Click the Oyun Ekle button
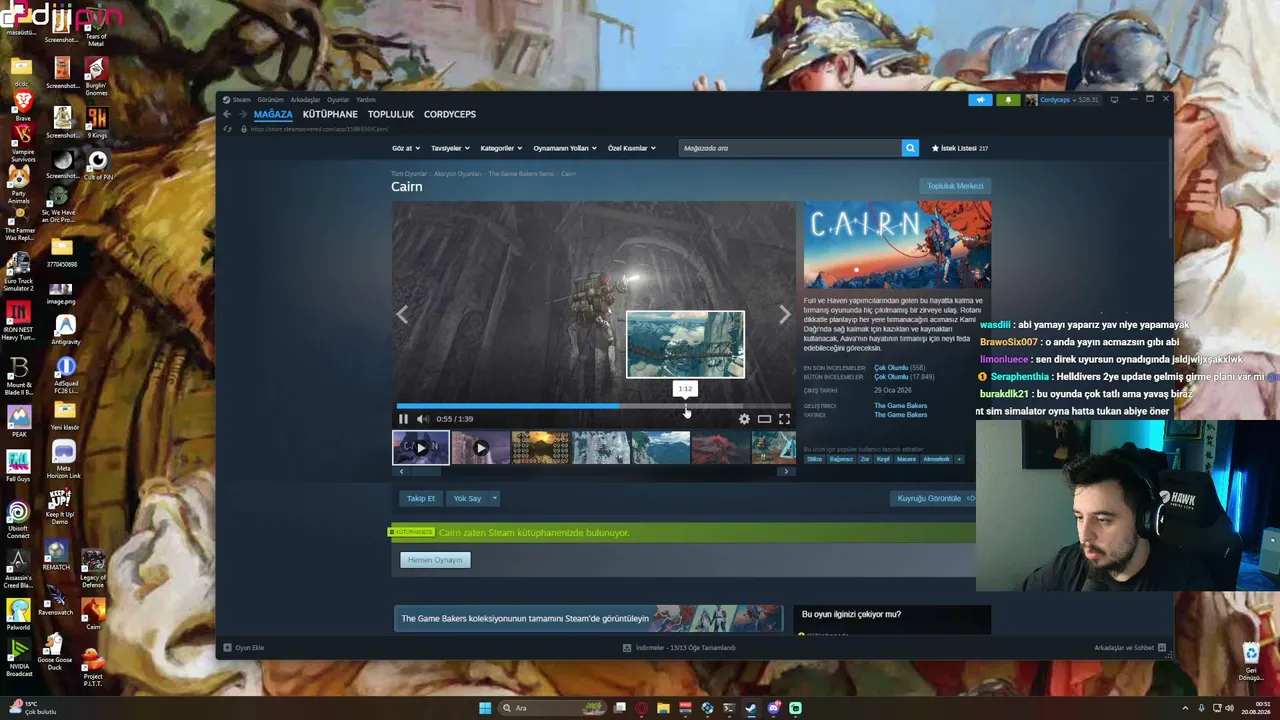 tap(243, 648)
